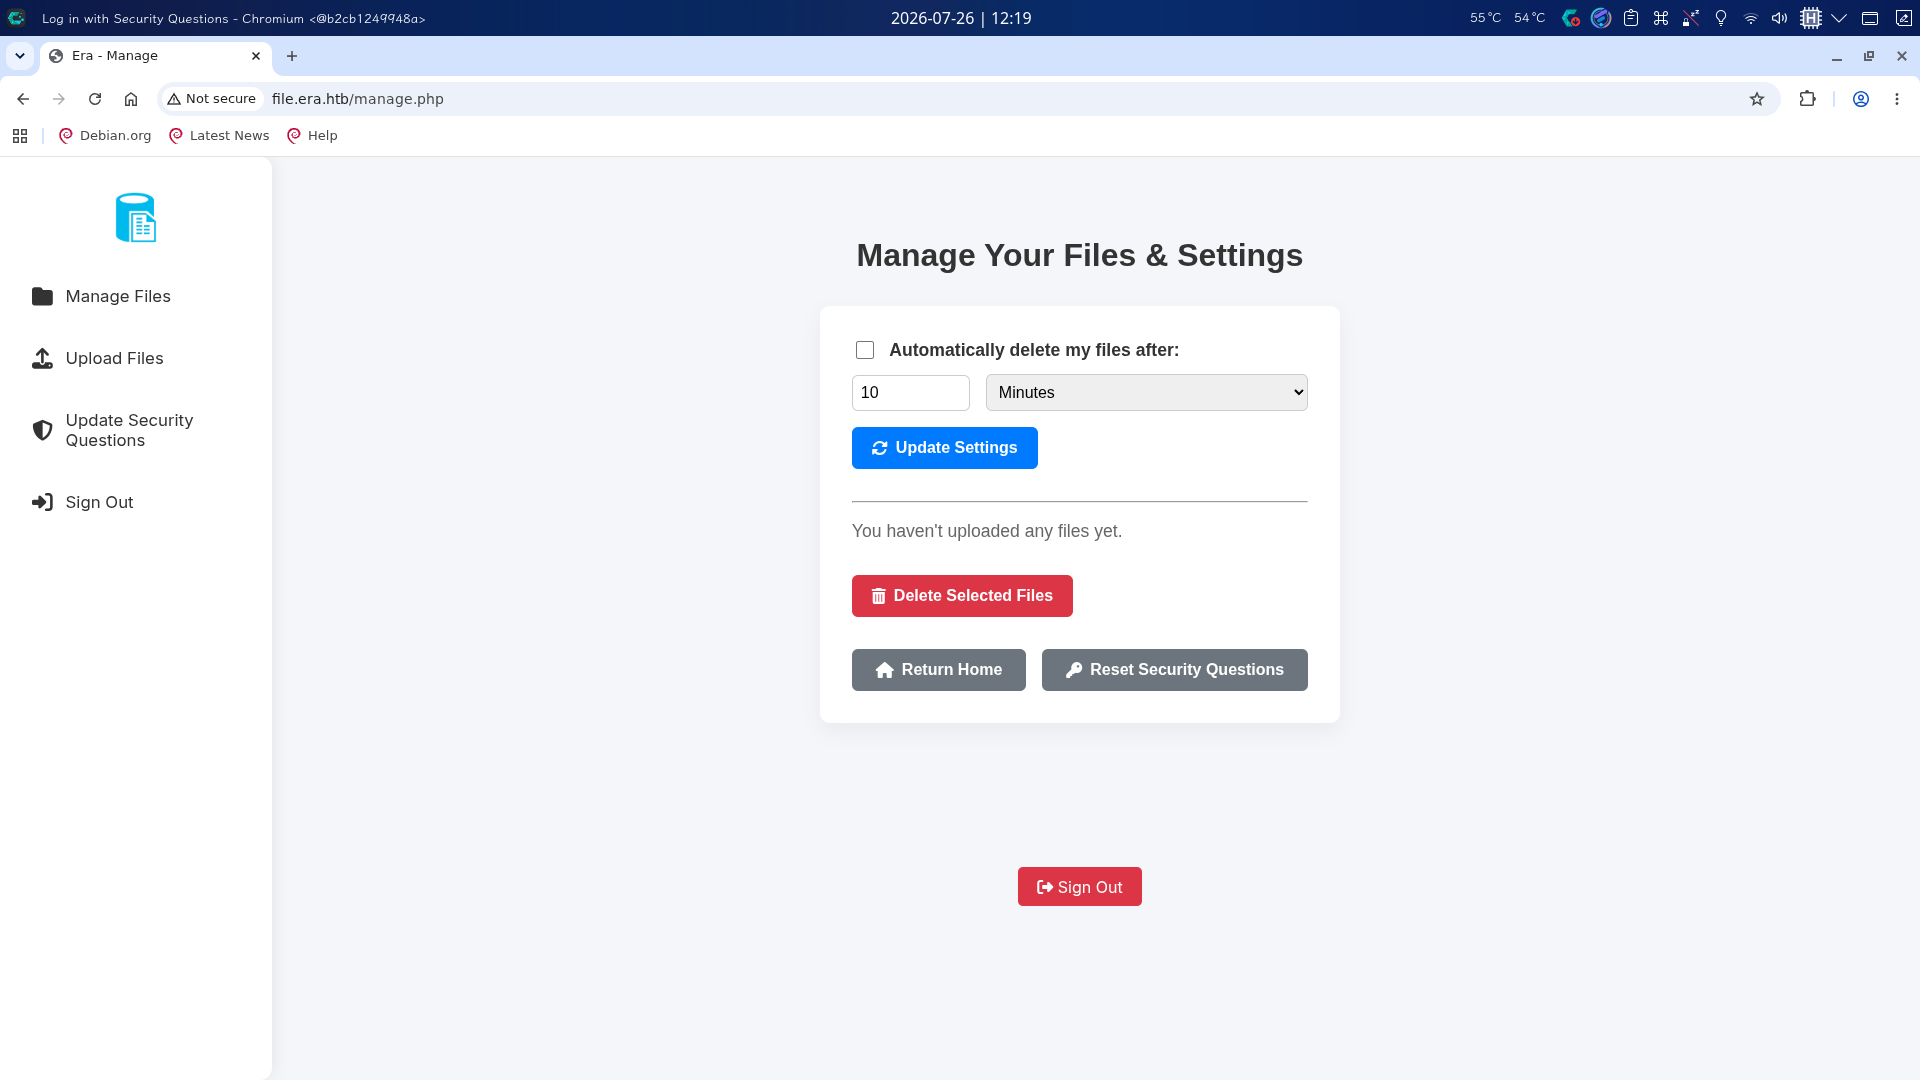Click the CPU chip H tray icon
The image size is (1920, 1080).
pyautogui.click(x=1810, y=18)
